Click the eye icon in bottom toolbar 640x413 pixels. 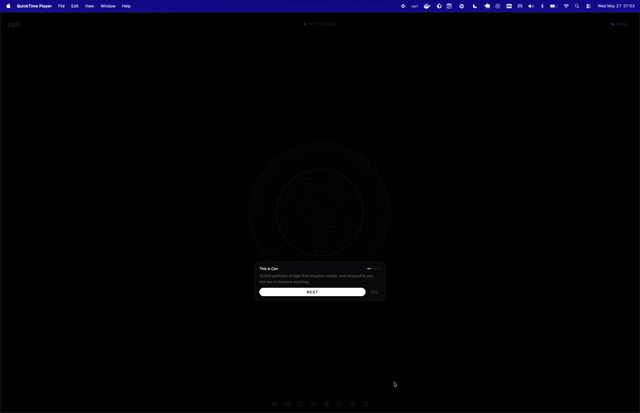point(274,404)
